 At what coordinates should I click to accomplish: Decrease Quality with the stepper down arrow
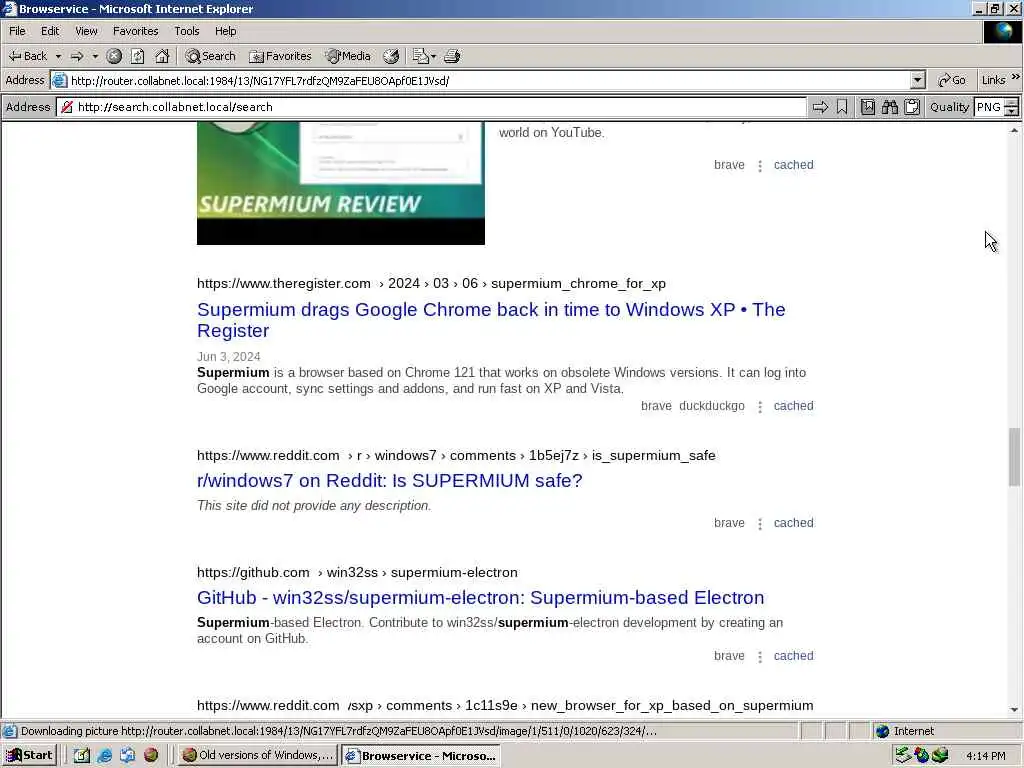click(1012, 112)
